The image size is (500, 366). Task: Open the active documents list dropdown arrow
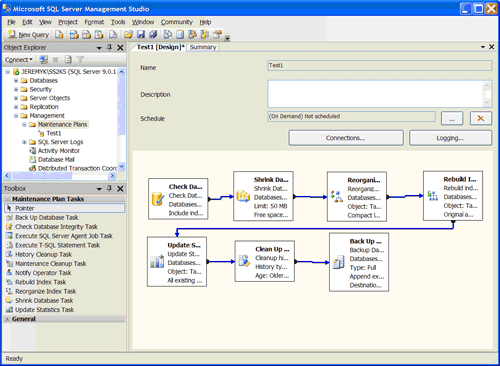point(483,47)
